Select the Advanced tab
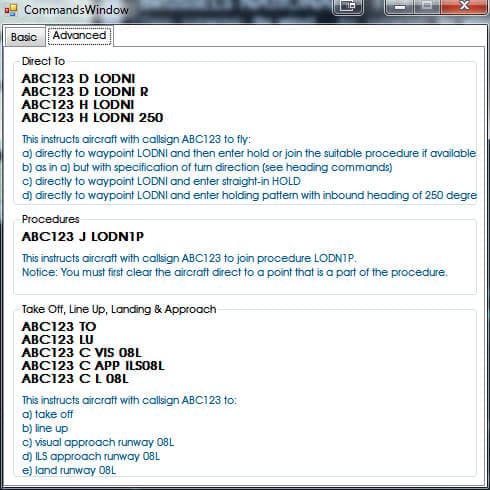Viewport: 490px width, 490px height. click(79, 35)
